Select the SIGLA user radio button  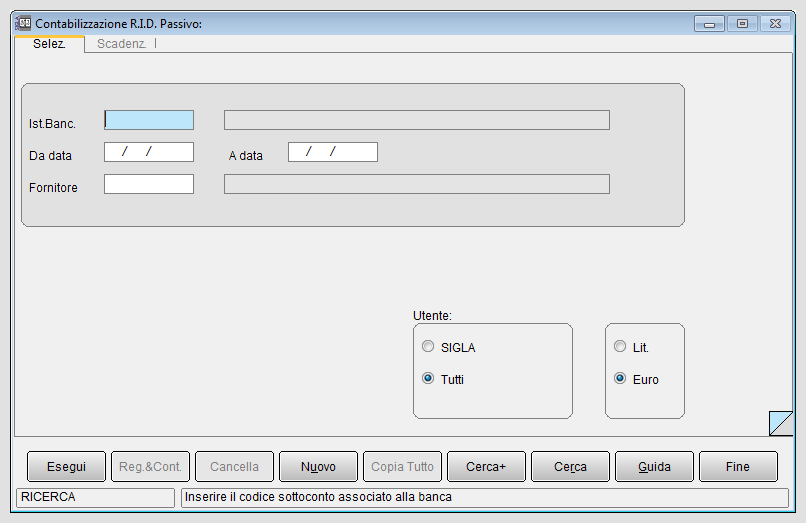click(428, 347)
